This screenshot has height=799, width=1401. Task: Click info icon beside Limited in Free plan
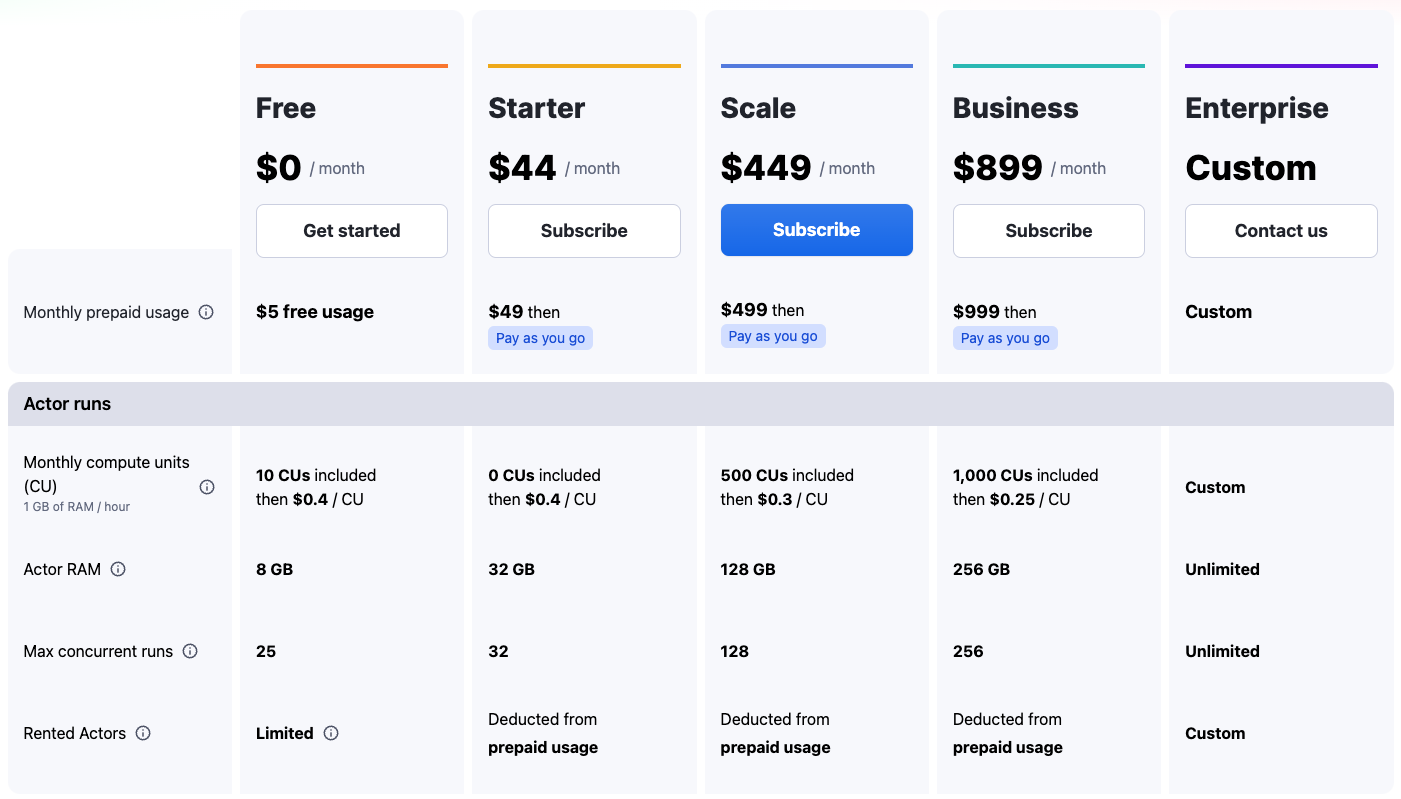[x=331, y=733]
